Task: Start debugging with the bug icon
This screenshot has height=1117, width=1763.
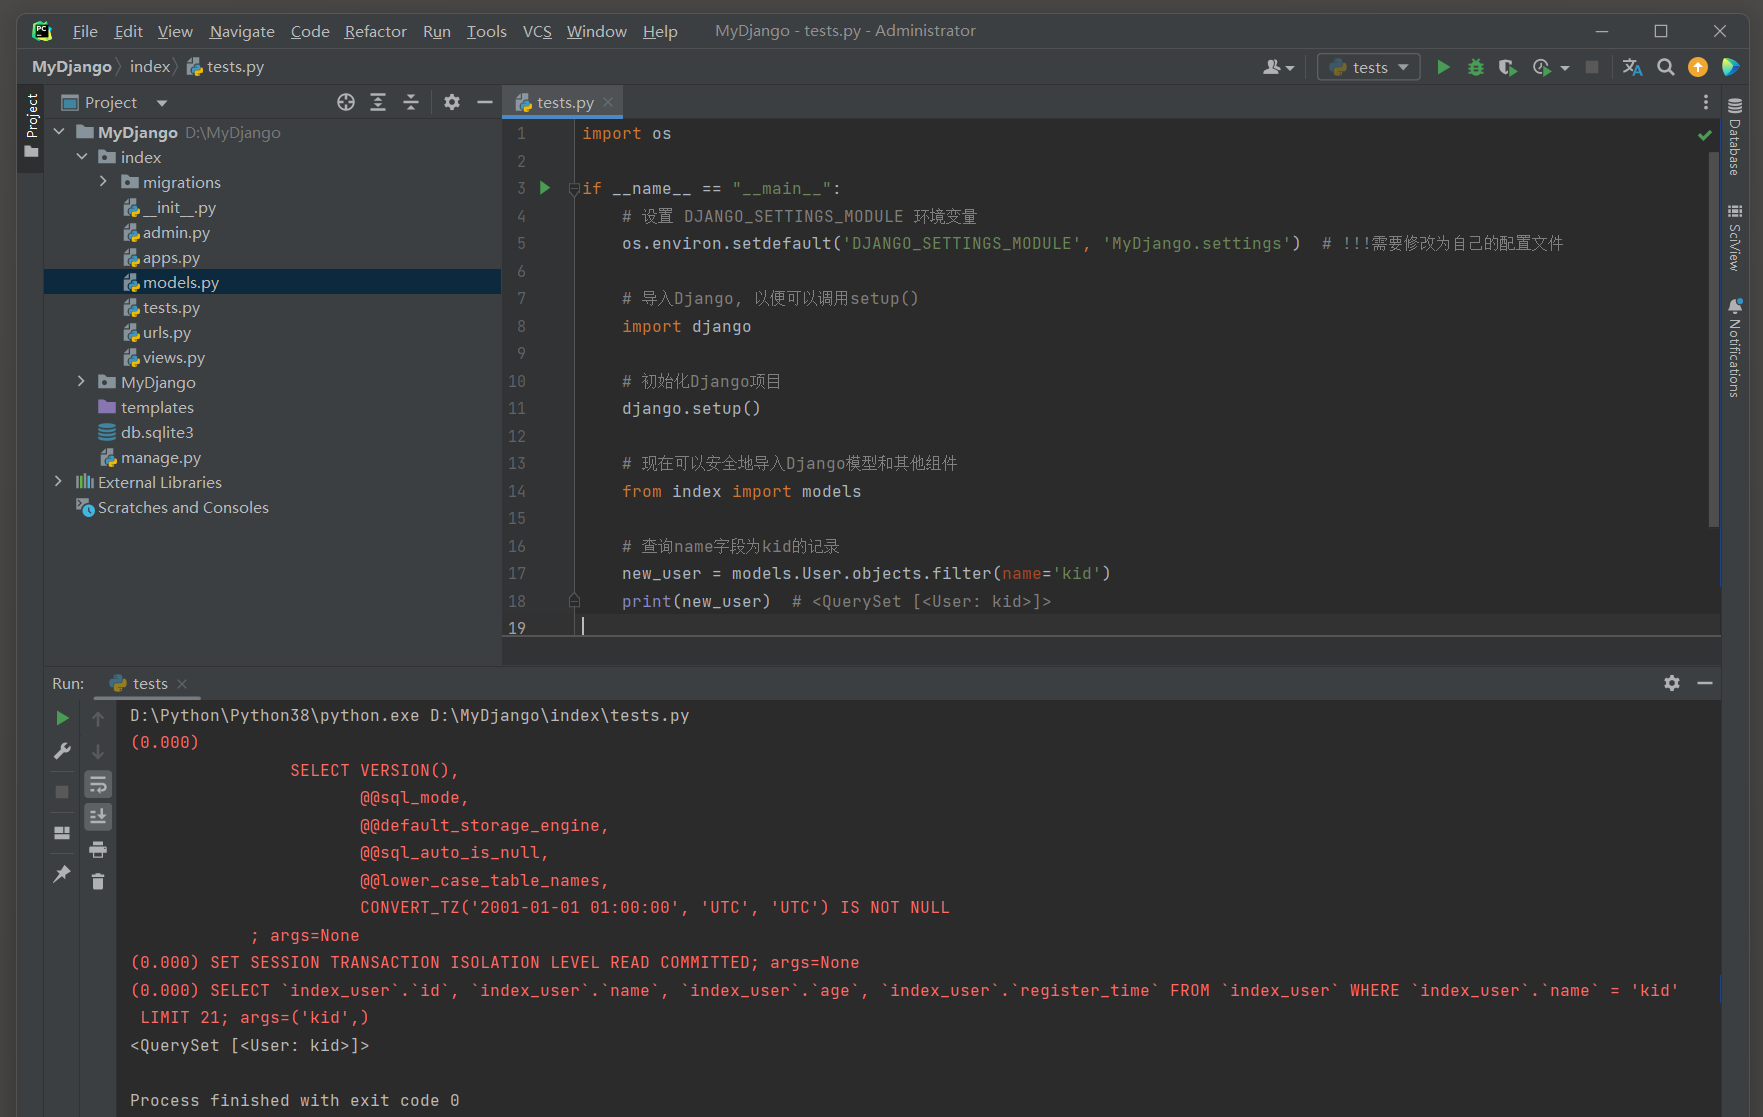Action: [1475, 67]
